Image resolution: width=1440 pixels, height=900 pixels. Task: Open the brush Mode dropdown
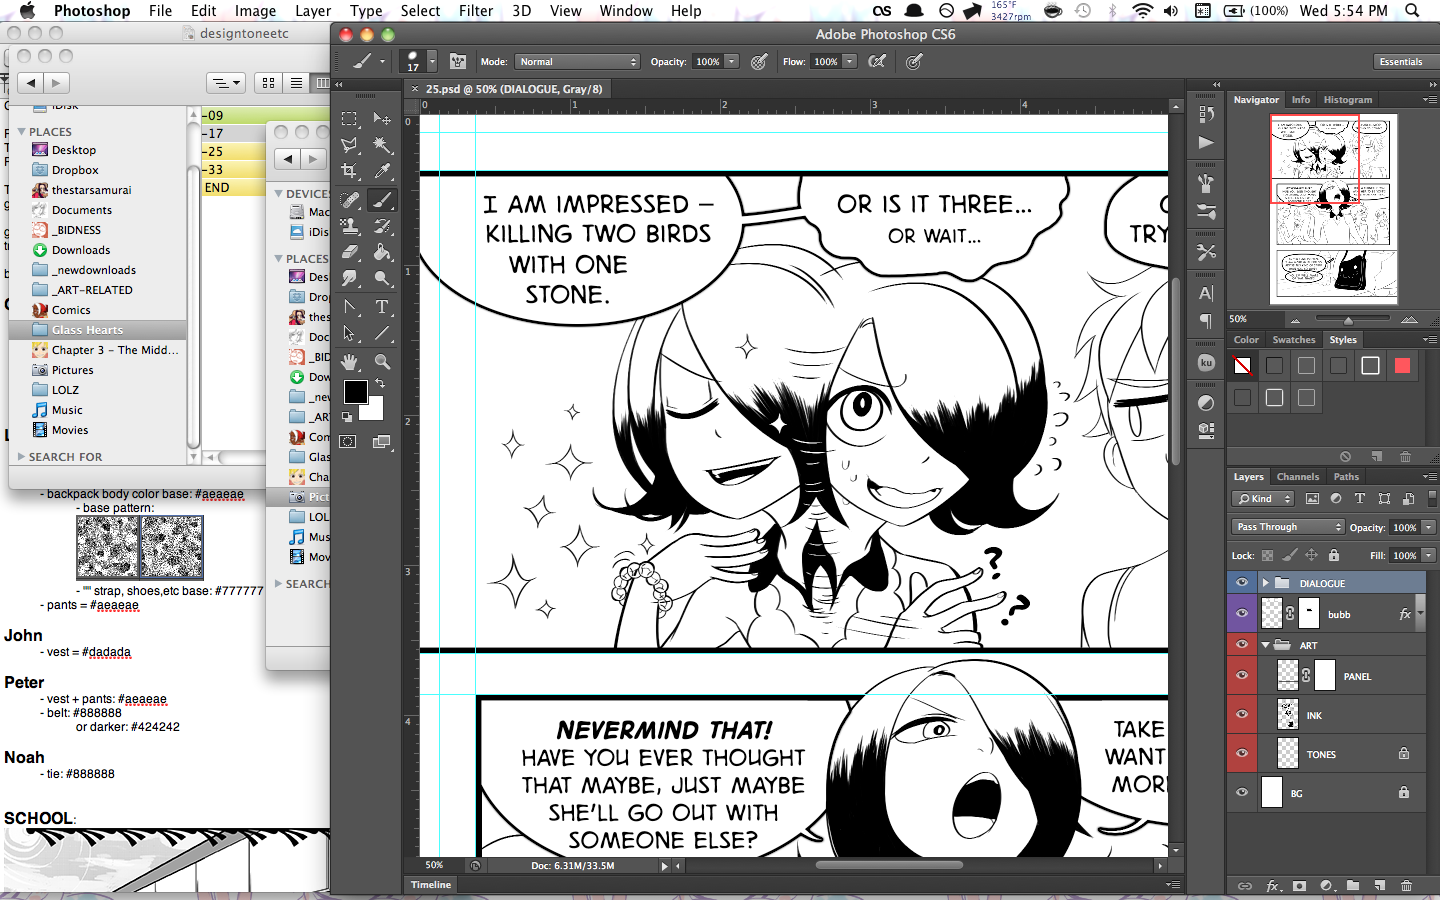tap(577, 62)
